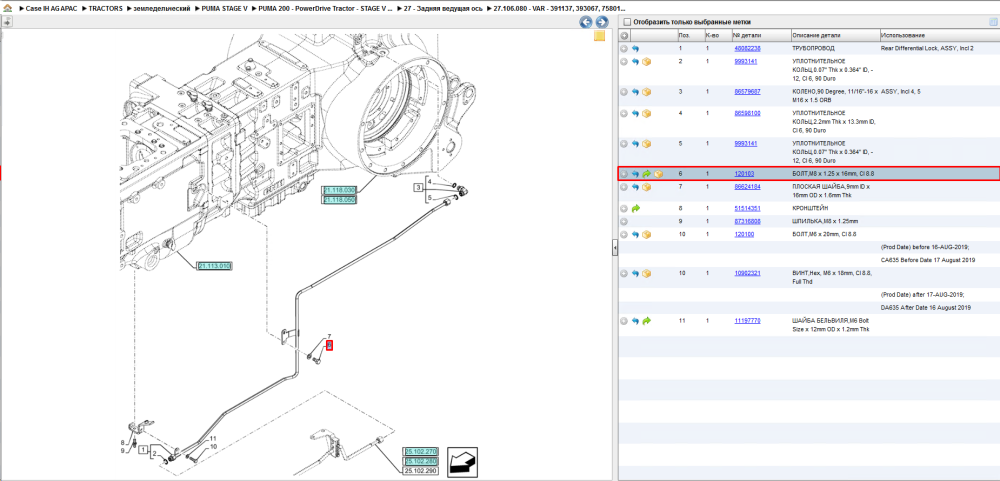Click the 'PUMA 200 - PowerDrive Tractor' breadcrumb
1000x481 pixels.
tap(324, 10)
